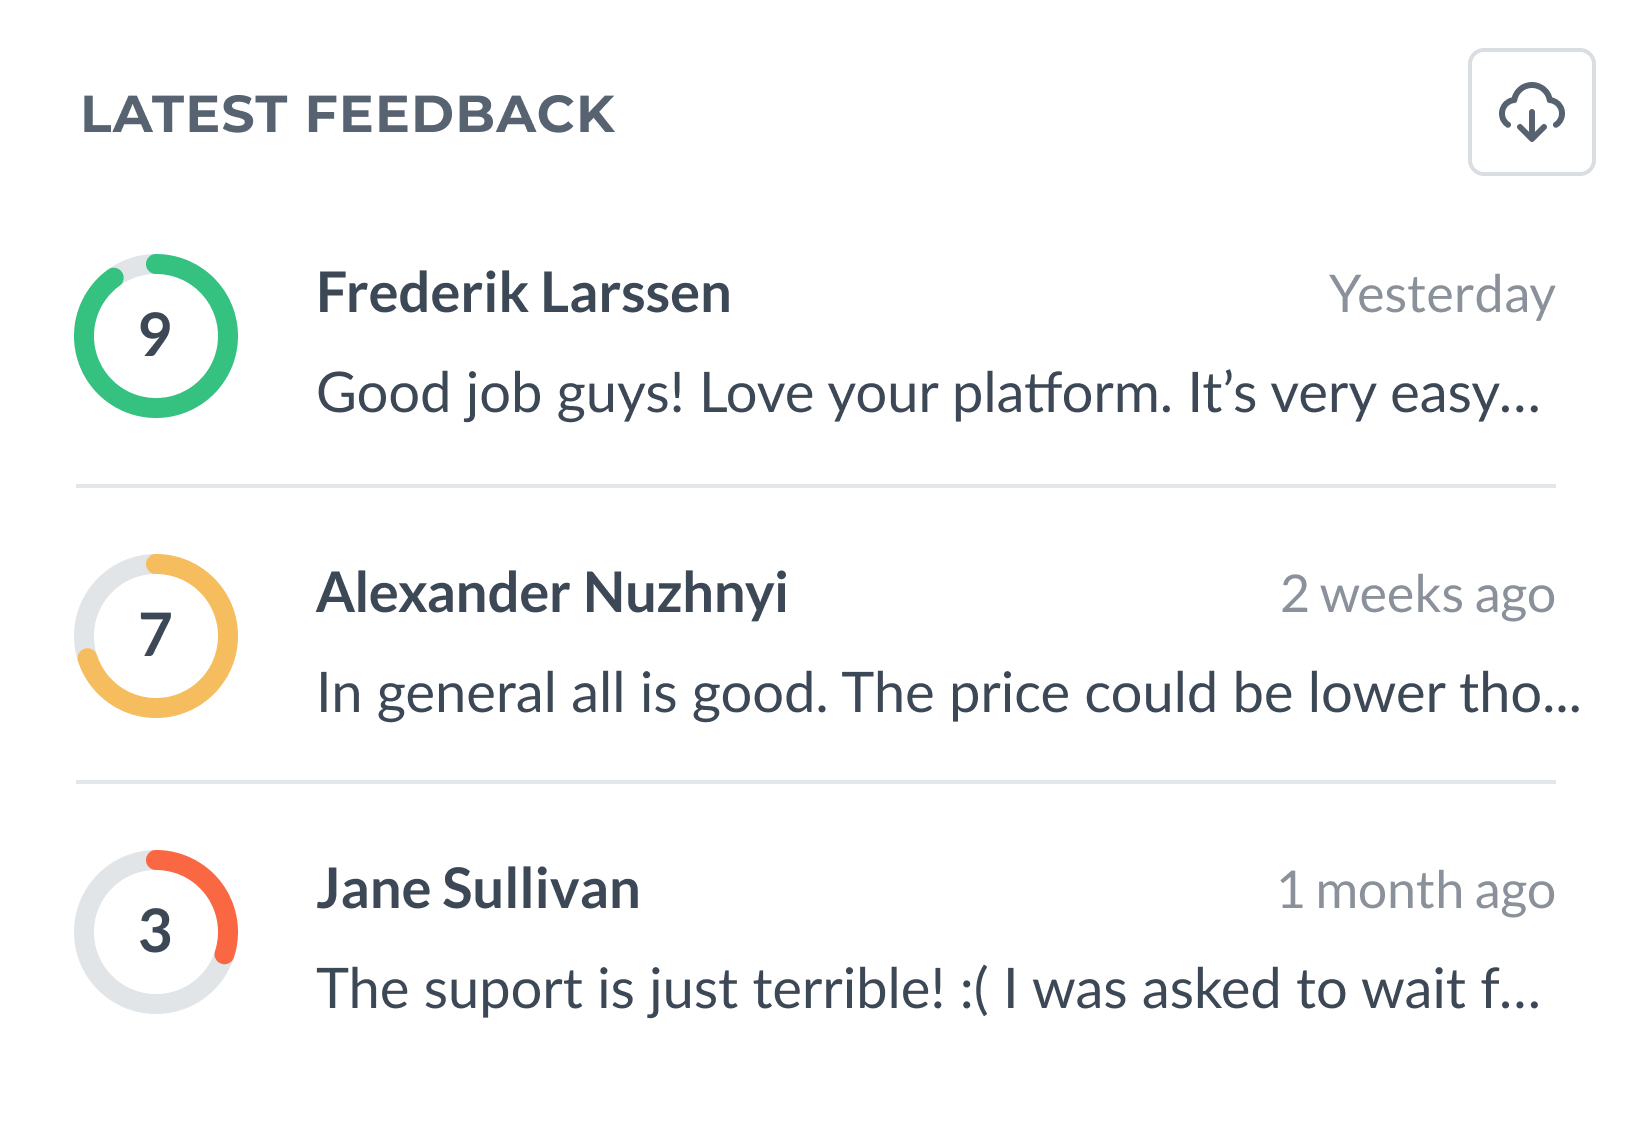Click the "2 weeks ago" timestamp
Image resolution: width=1644 pixels, height=1136 pixels.
[1417, 595]
